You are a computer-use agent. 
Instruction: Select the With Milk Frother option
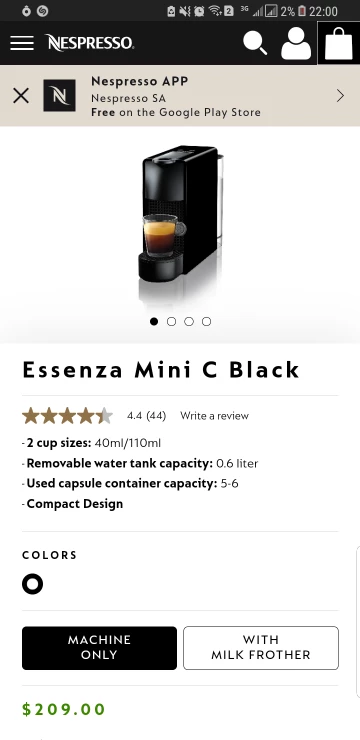pos(261,648)
